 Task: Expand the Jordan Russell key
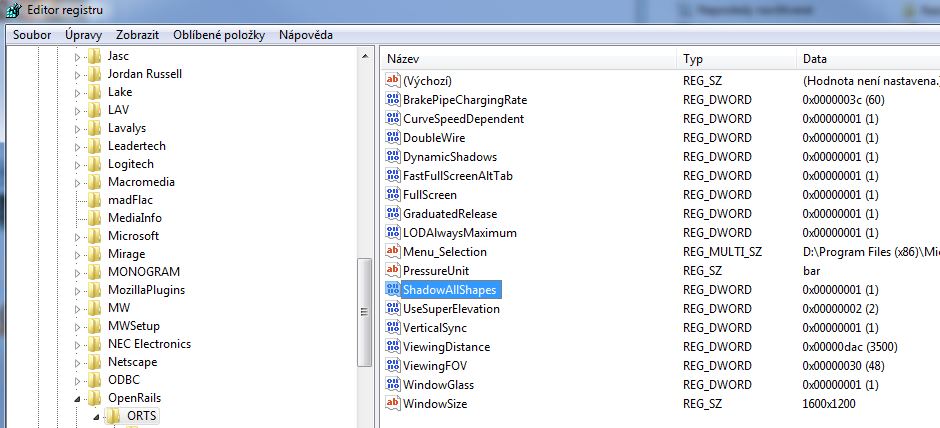click(78, 74)
